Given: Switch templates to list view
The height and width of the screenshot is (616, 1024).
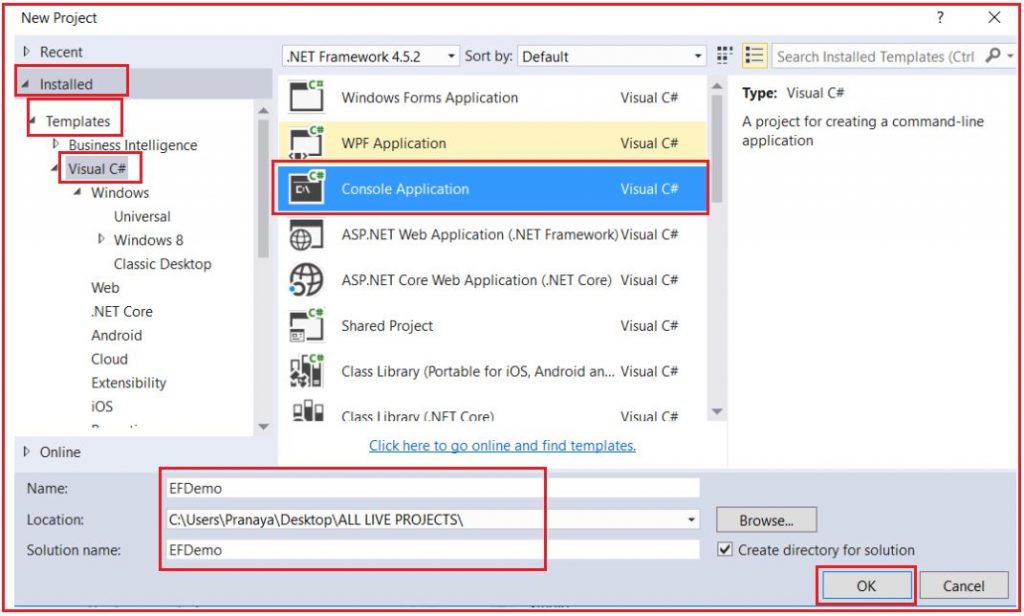Looking at the screenshot, I should click(753, 56).
